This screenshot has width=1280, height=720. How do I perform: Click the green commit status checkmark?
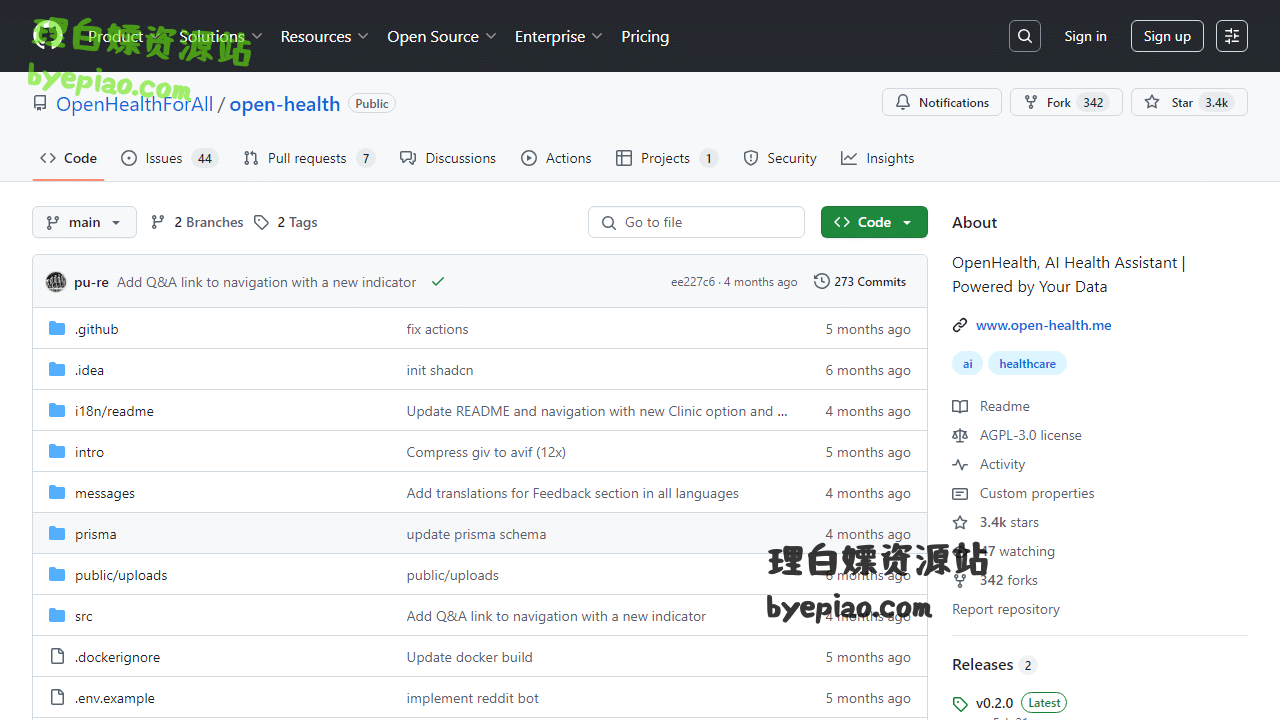click(x=438, y=282)
